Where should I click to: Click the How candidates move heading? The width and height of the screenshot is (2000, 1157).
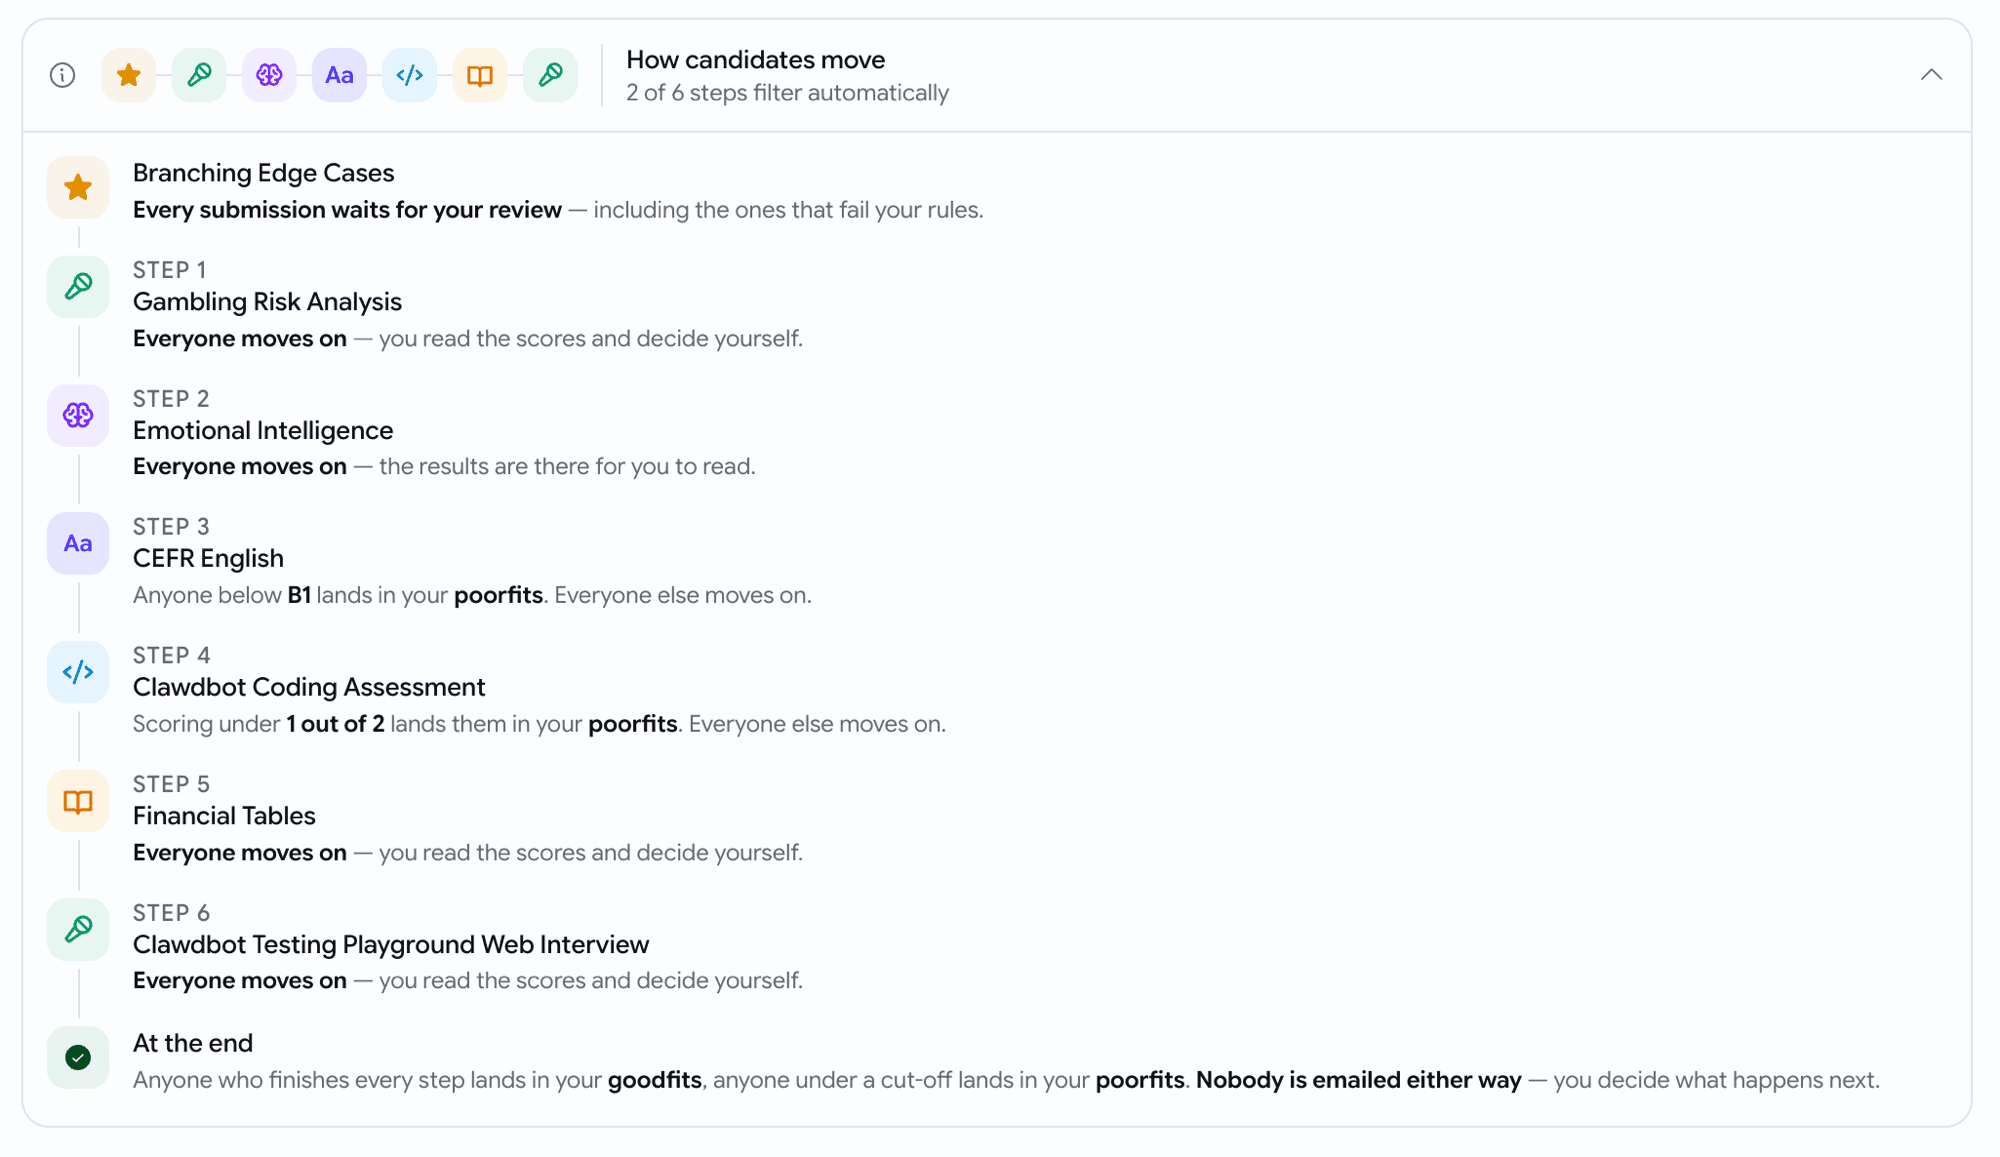click(755, 60)
